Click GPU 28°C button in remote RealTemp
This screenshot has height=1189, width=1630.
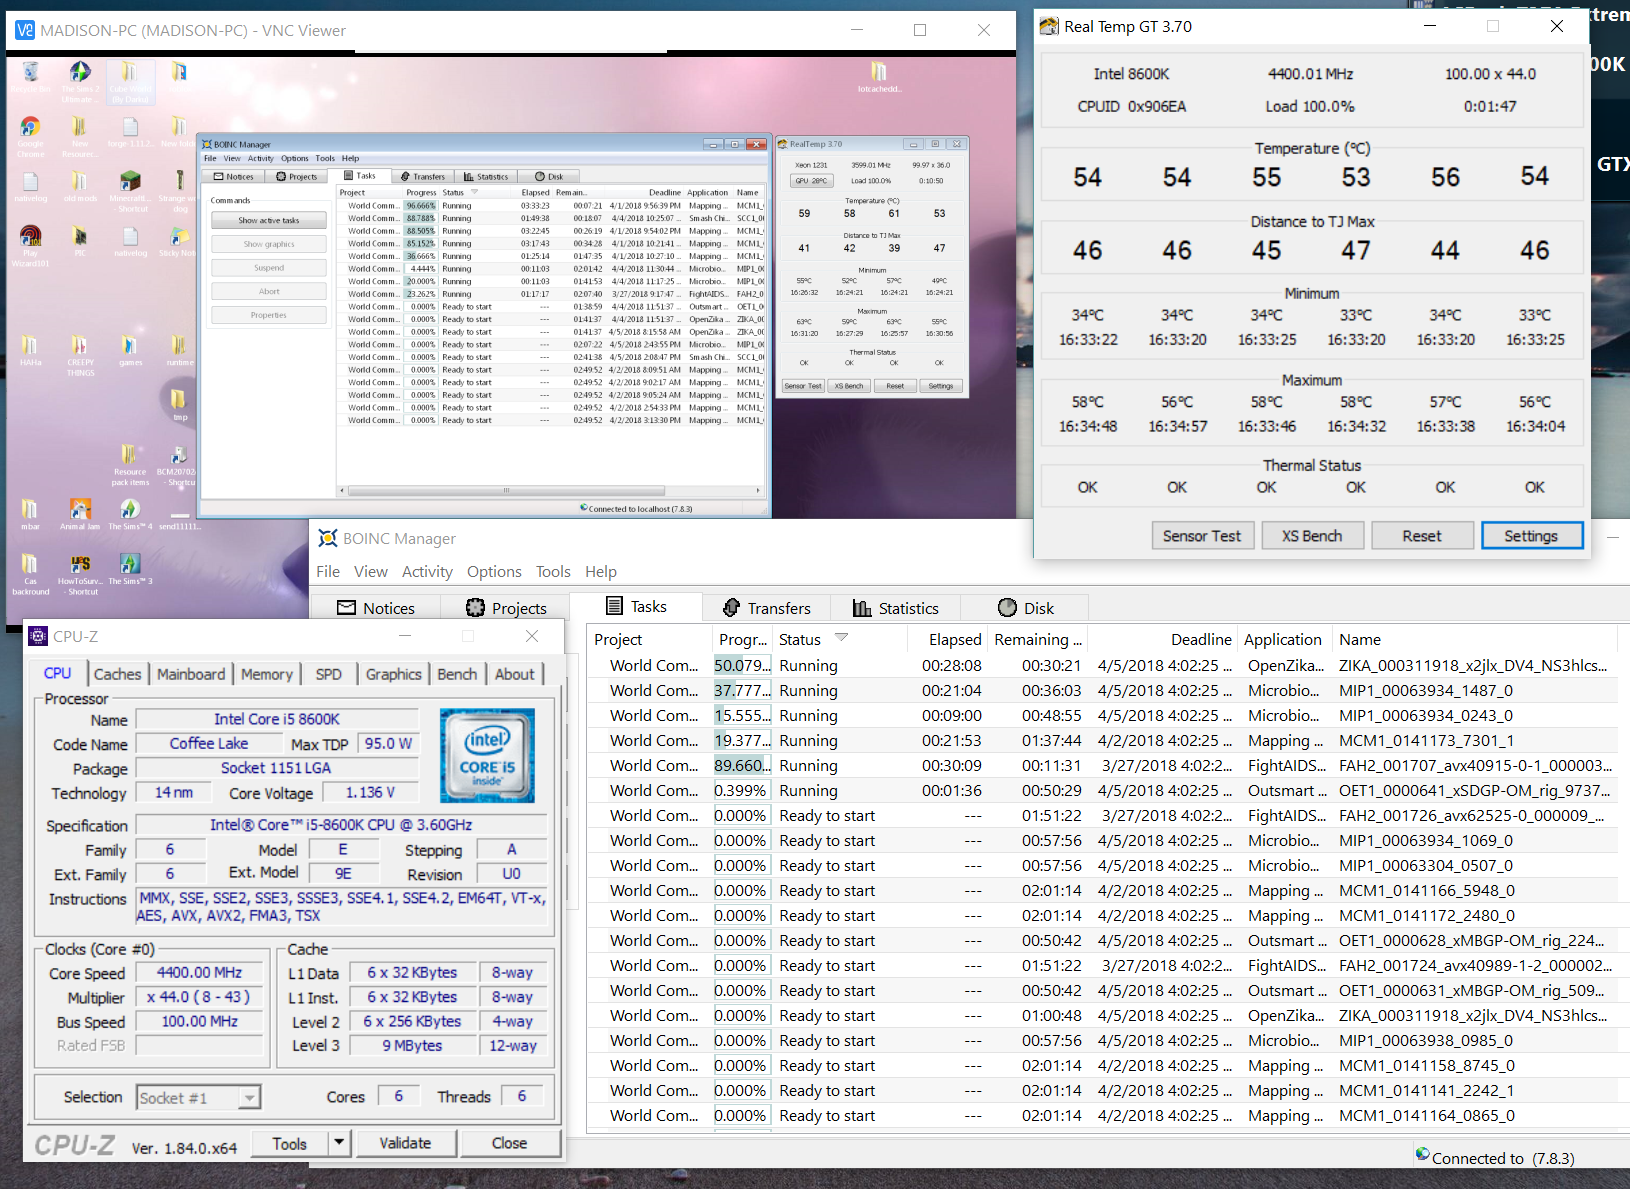click(811, 181)
